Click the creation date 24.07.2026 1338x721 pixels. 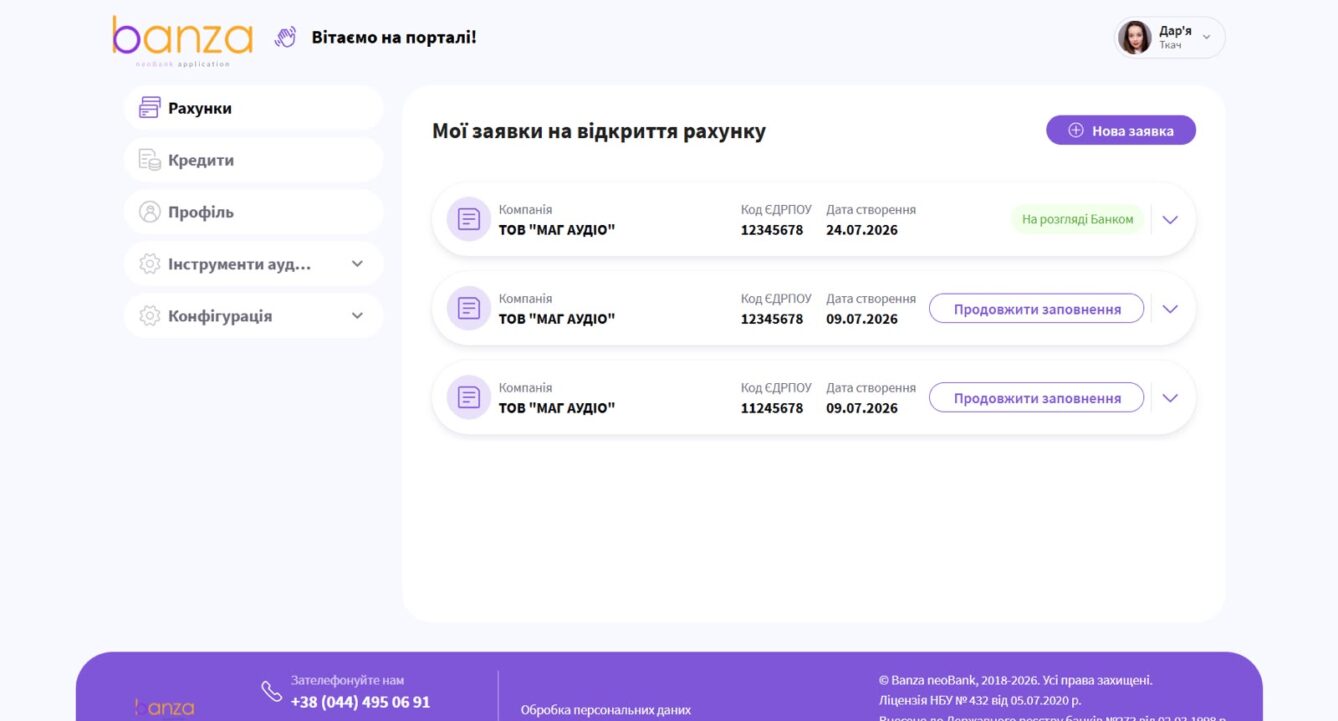tap(862, 230)
